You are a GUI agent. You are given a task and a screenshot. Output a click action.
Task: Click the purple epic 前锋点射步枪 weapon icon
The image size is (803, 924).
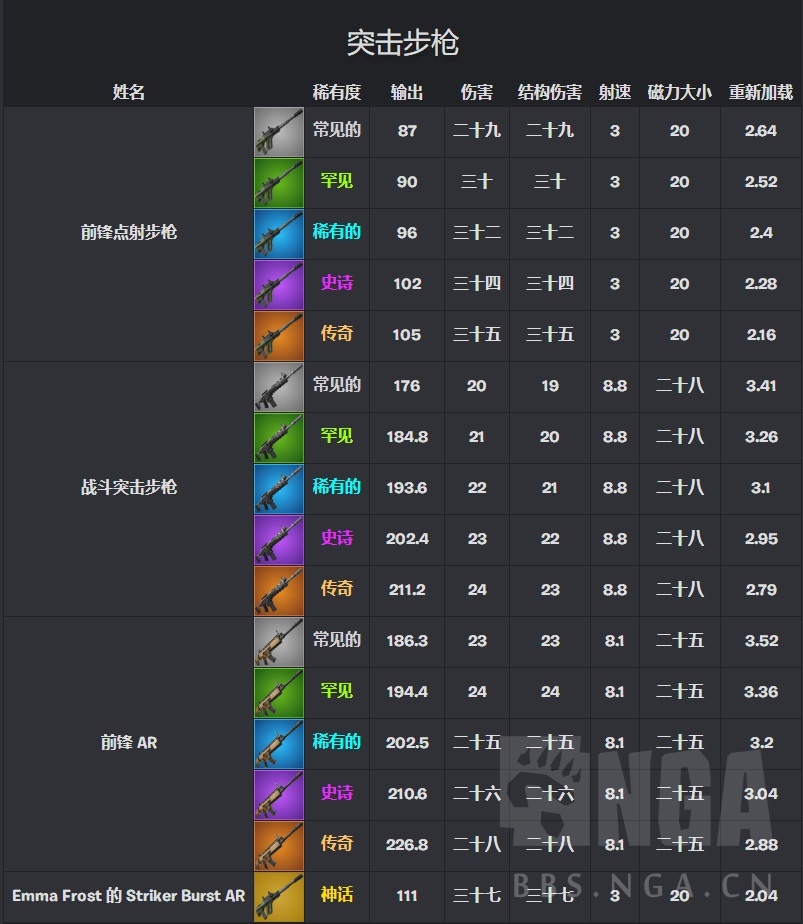(x=279, y=285)
